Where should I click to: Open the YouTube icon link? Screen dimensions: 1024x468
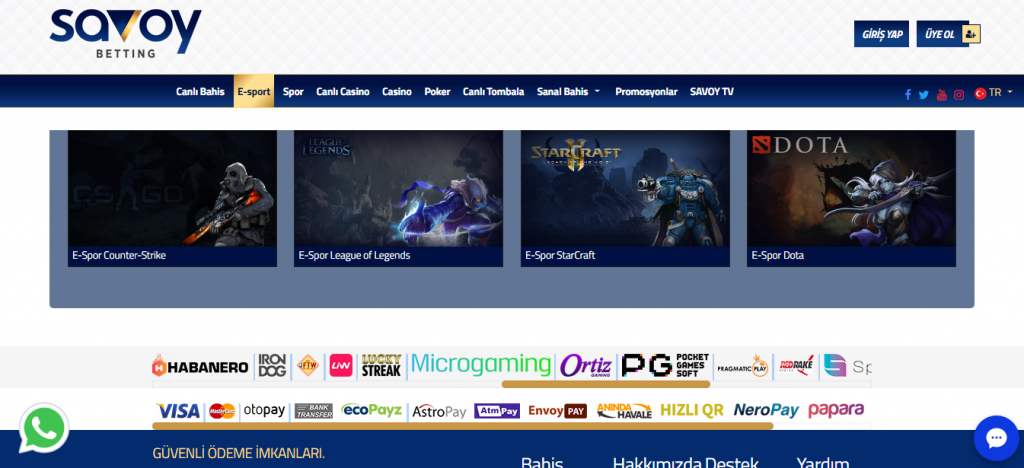tap(941, 95)
